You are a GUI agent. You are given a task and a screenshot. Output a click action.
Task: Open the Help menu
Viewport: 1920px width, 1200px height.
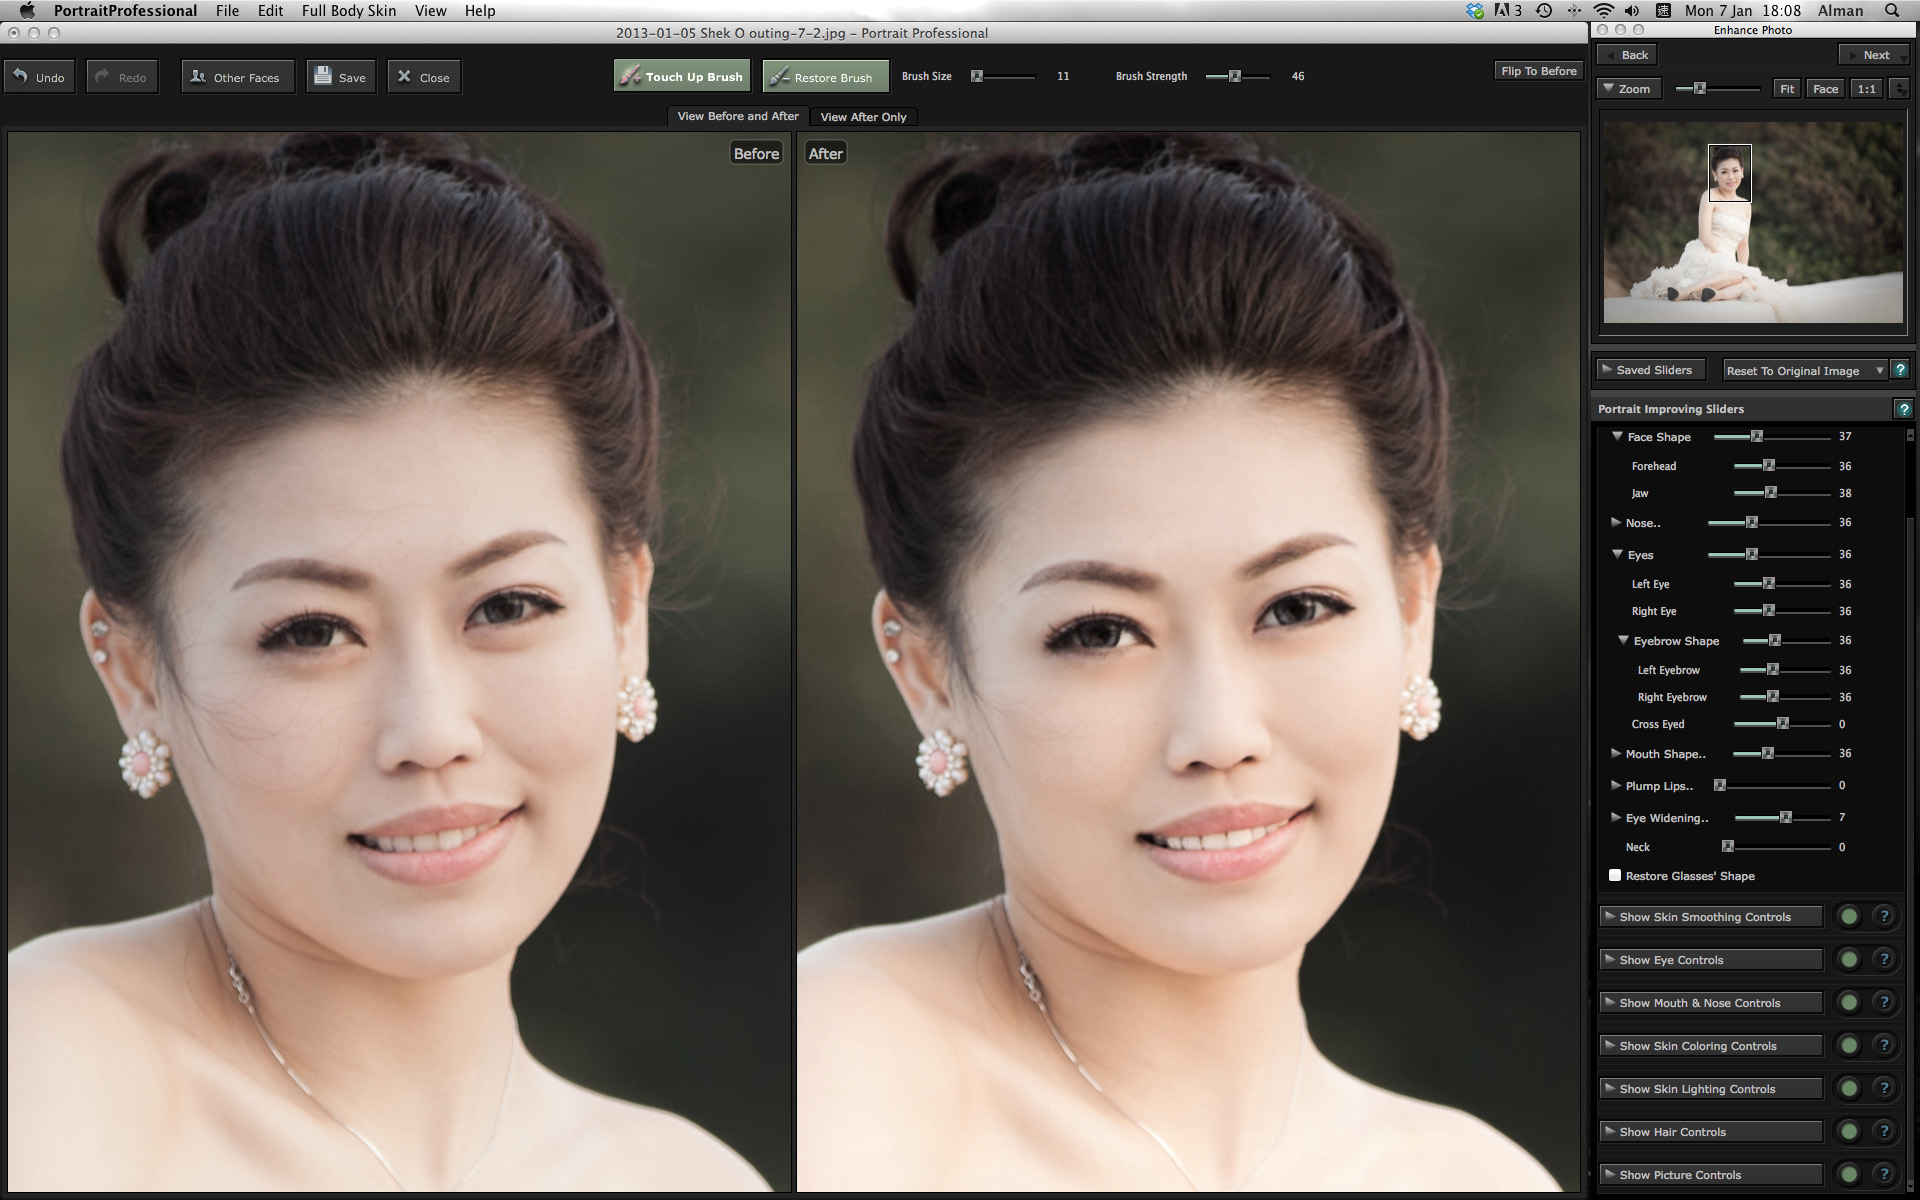(480, 10)
